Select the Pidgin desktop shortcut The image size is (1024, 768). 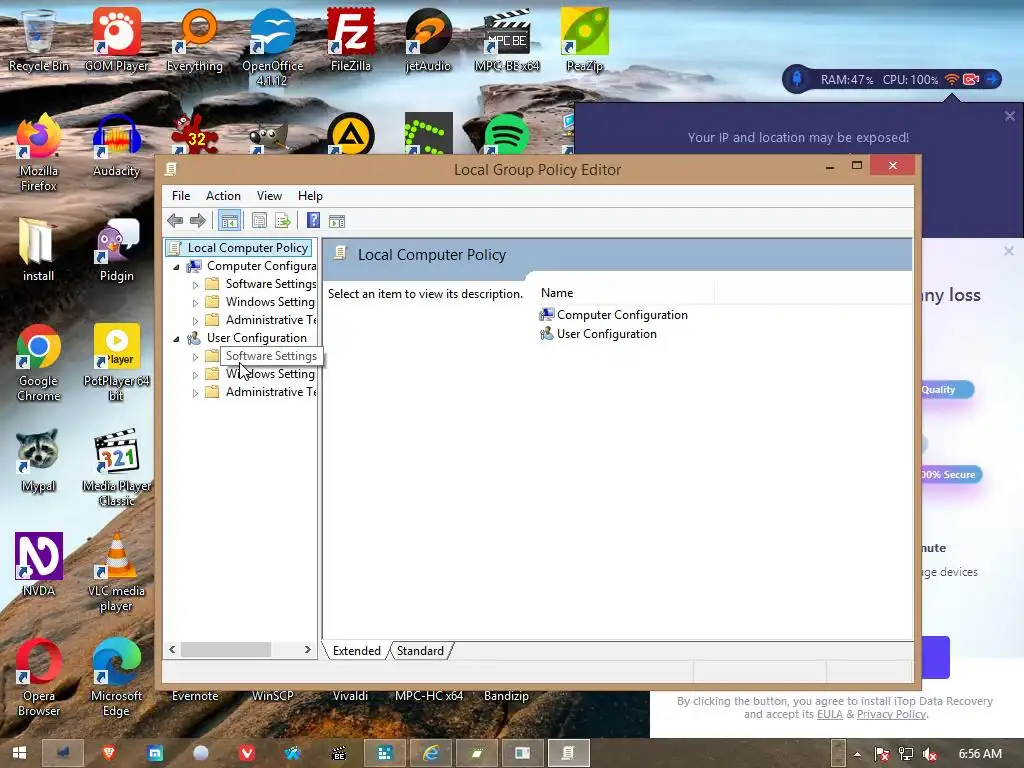(116, 249)
